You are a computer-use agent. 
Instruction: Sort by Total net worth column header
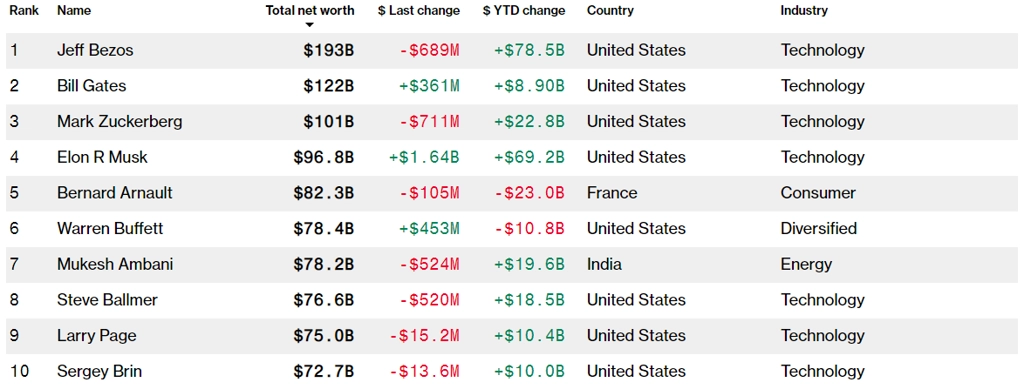(310, 10)
